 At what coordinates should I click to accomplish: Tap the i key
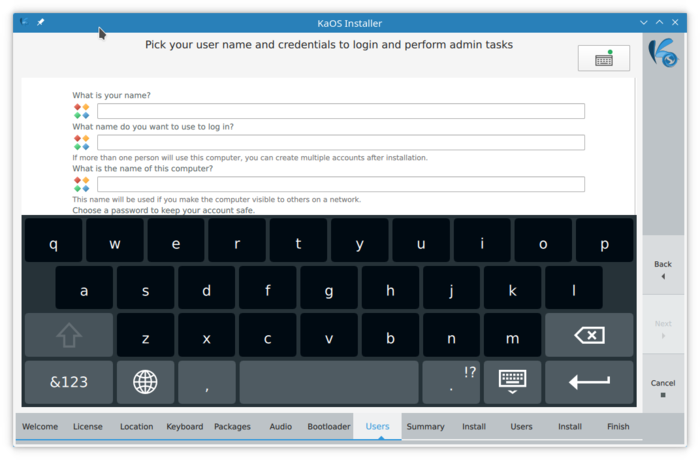coord(482,241)
